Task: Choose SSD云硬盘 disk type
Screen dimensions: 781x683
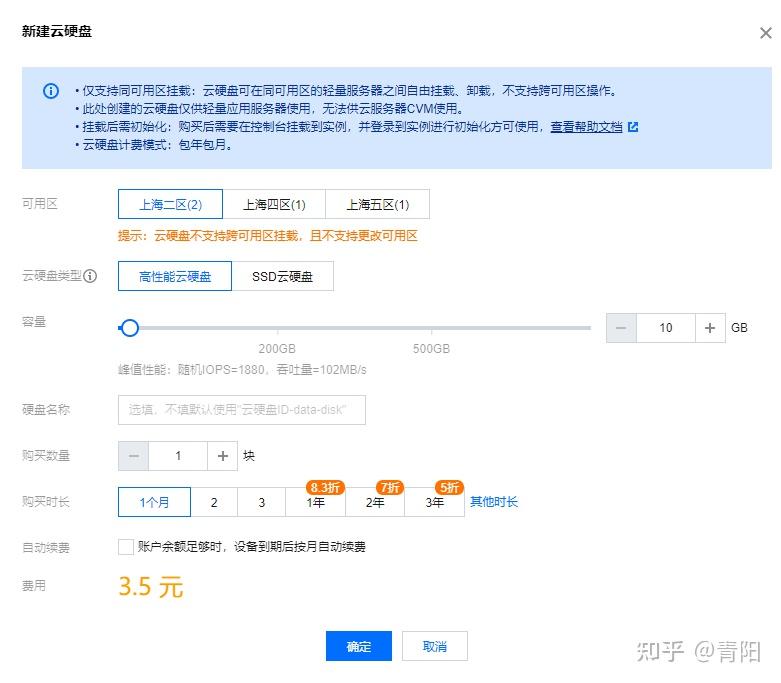Action: [282, 276]
